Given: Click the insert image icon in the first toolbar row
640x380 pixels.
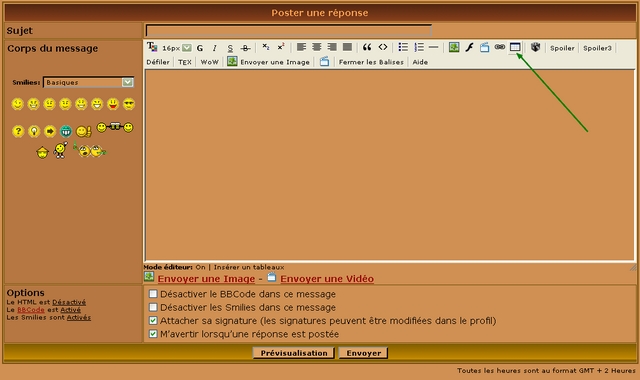Looking at the screenshot, I should 454,47.
